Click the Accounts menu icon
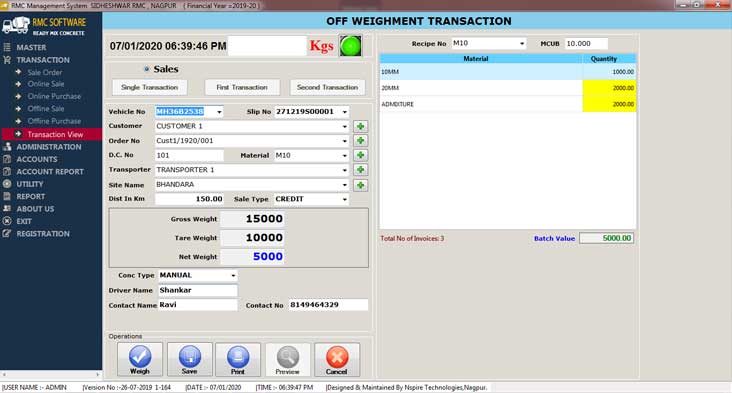The image size is (732, 393). point(7,159)
